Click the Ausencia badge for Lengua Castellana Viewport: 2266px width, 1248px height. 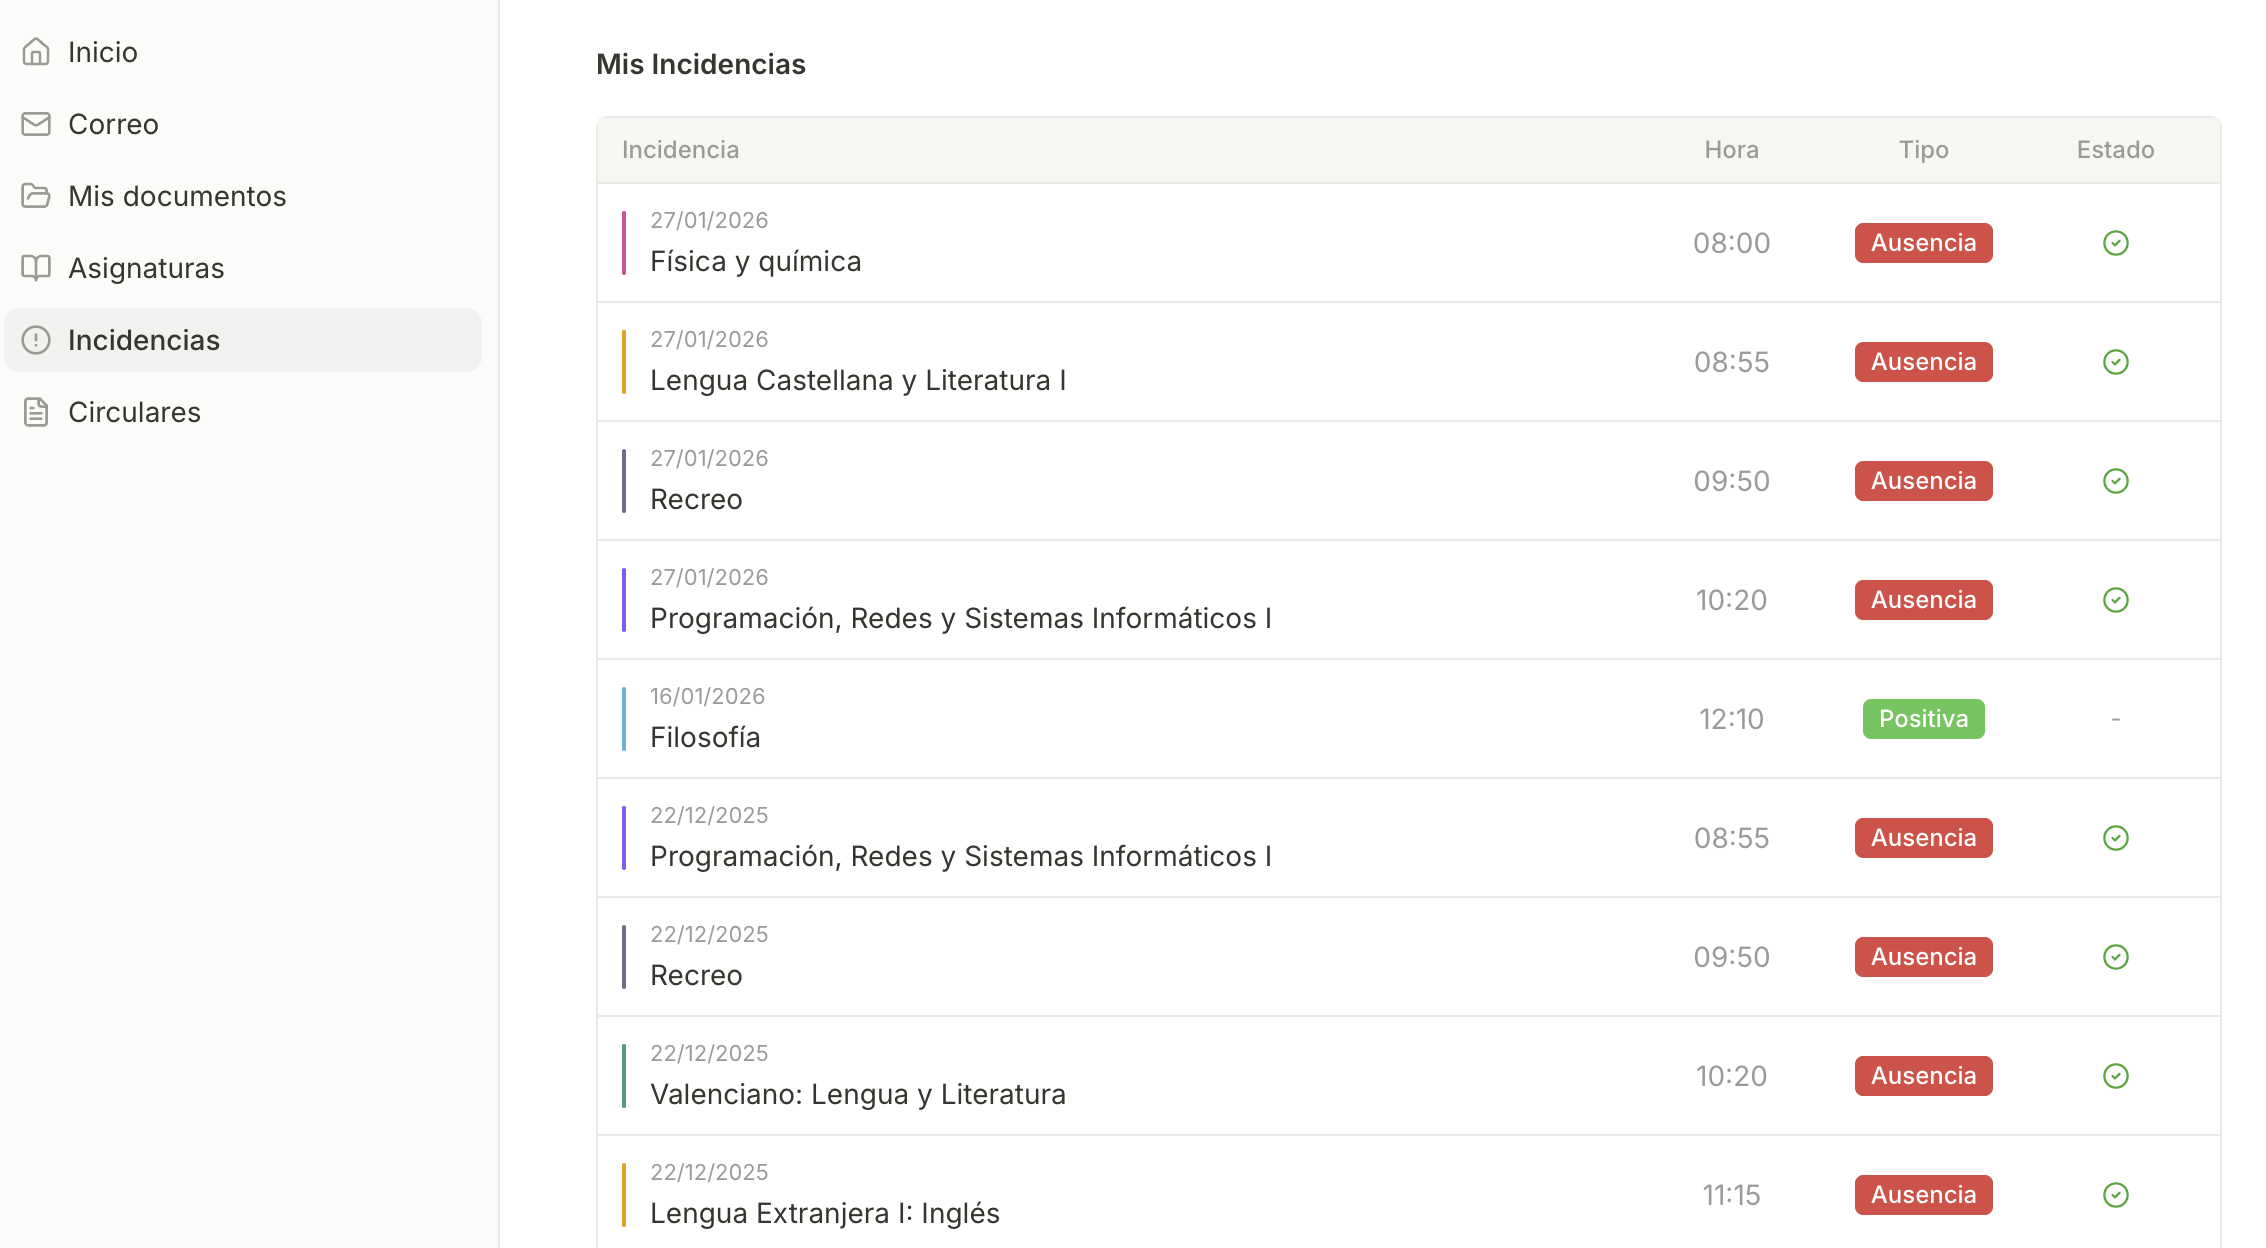tap(1922, 362)
